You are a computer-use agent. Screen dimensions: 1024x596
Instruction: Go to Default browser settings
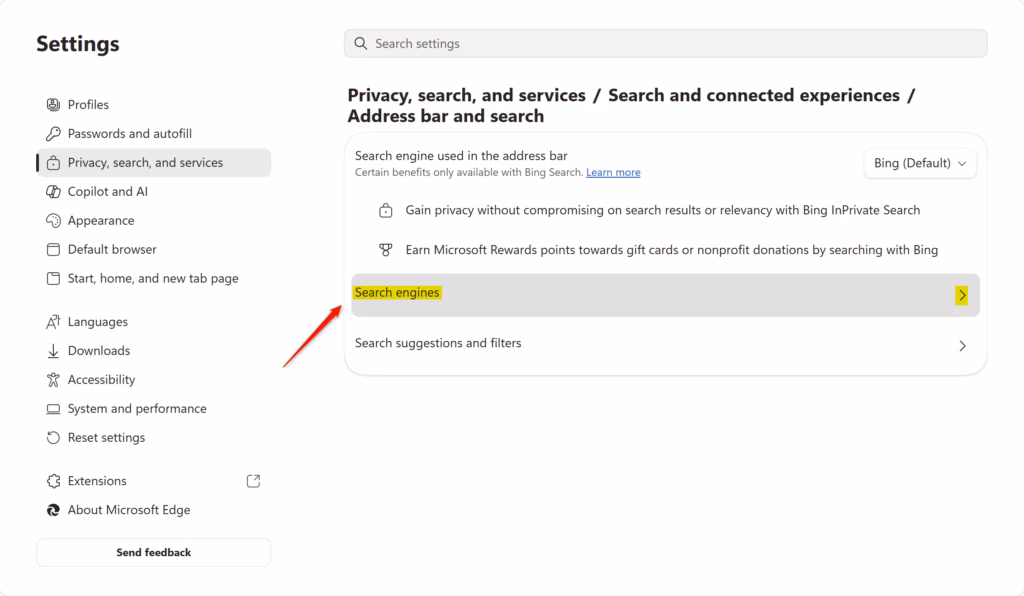coord(153,249)
